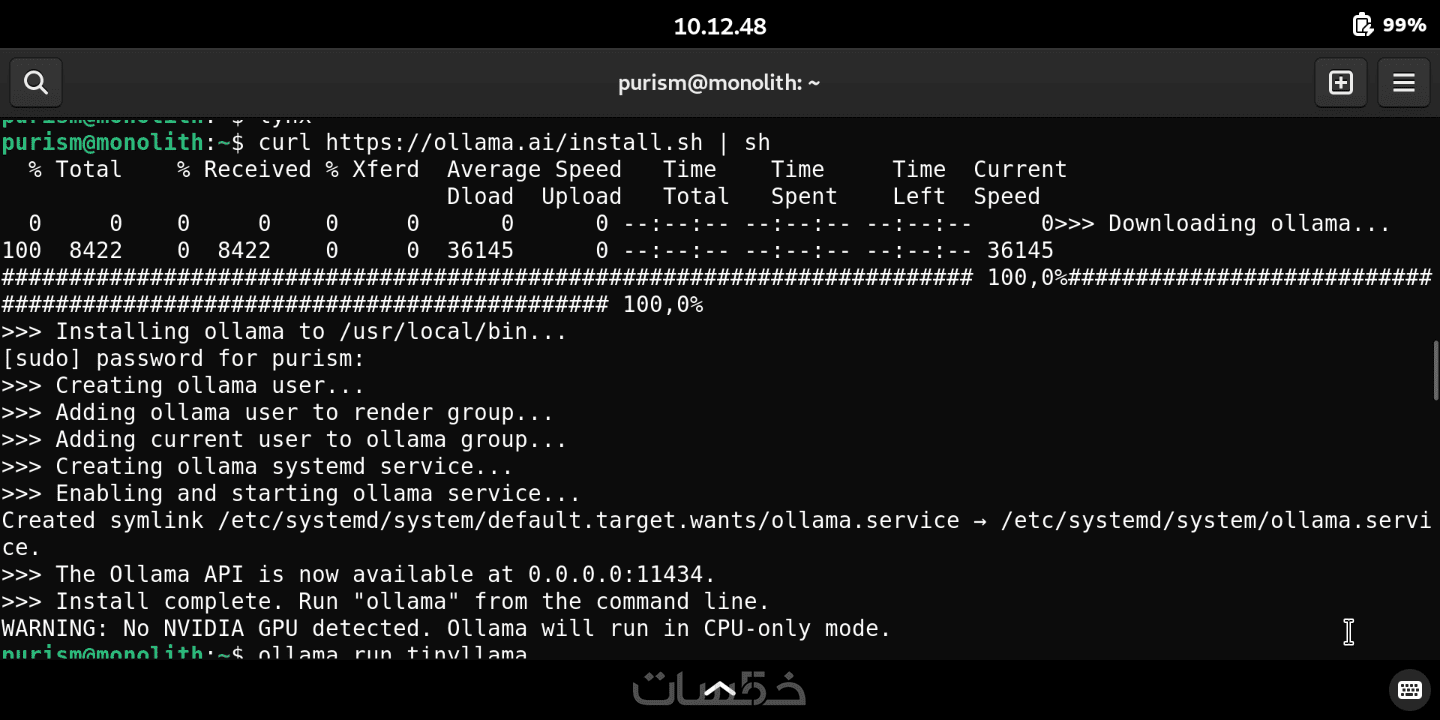This screenshot has height=720, width=1440.
Task: Click the second-row "100,0%" progress text
Action: point(663,305)
